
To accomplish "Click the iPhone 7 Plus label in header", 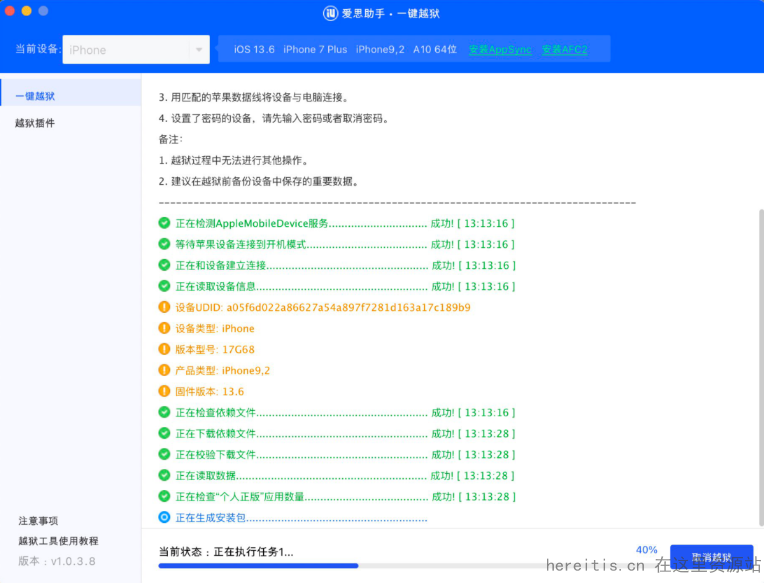I will pyautogui.click(x=315, y=50).
